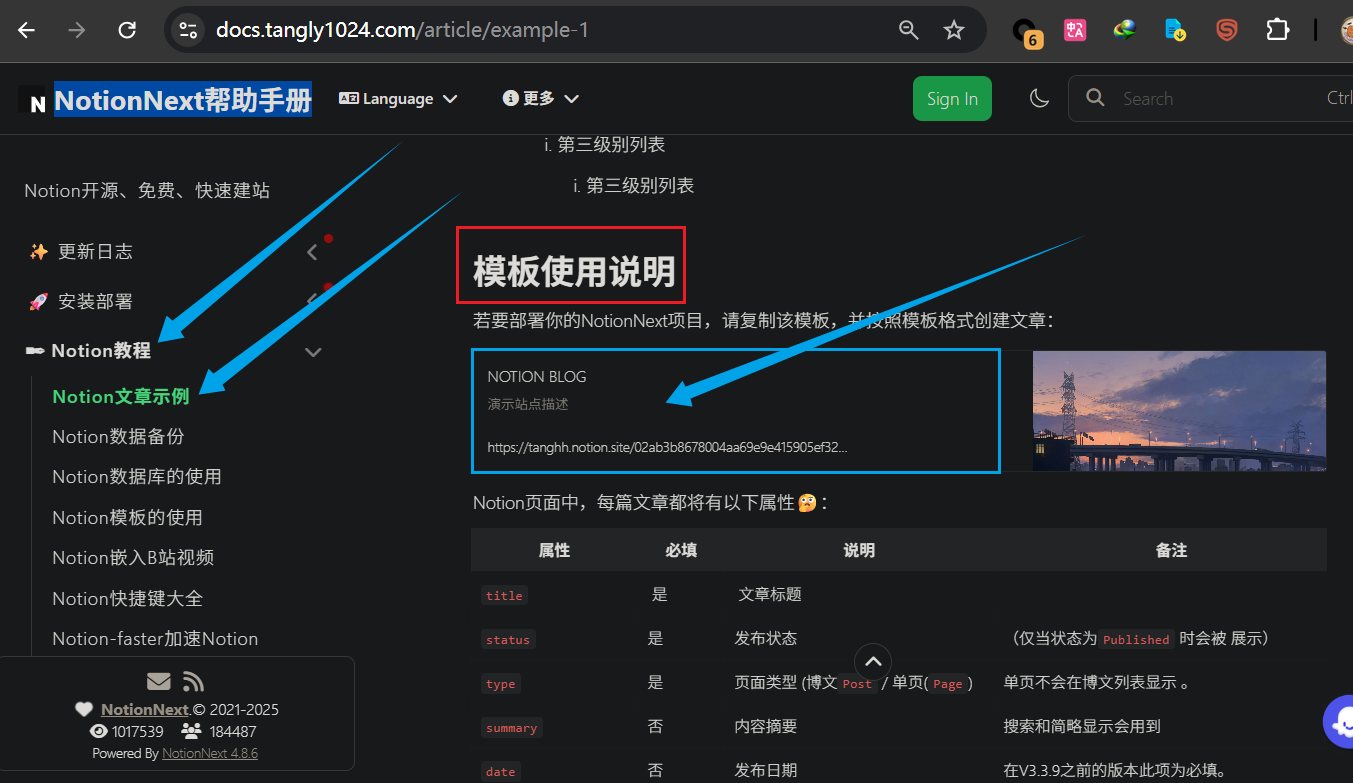Click the address bar URL

(x=402, y=30)
